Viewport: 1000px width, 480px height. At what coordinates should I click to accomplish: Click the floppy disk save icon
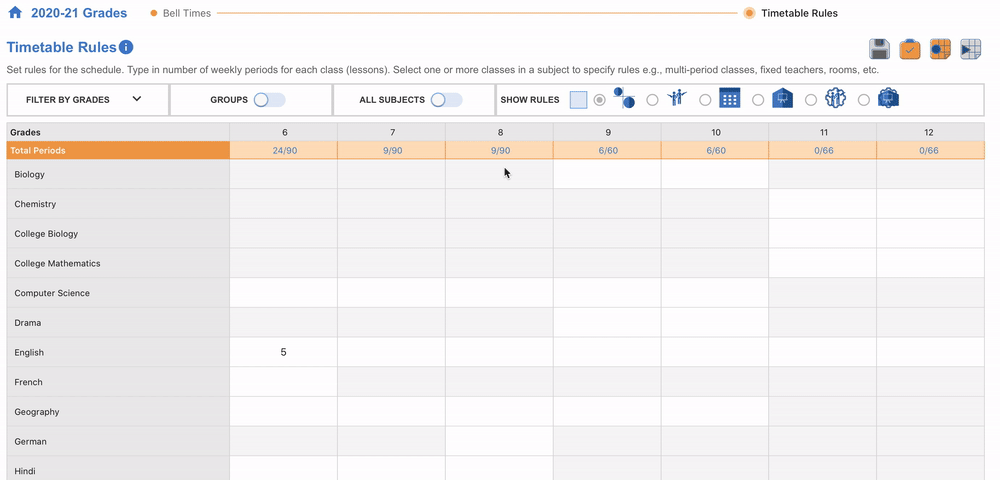point(879,49)
